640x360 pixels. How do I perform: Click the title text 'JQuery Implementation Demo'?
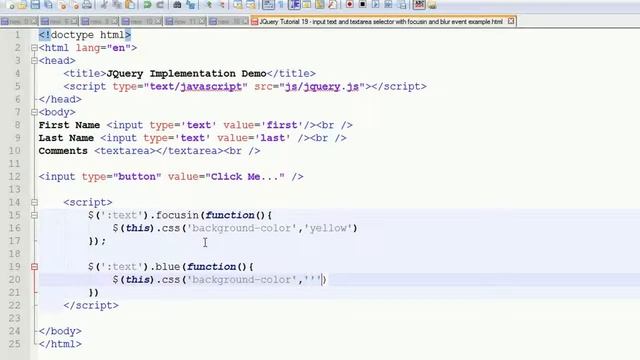[x=186, y=74]
